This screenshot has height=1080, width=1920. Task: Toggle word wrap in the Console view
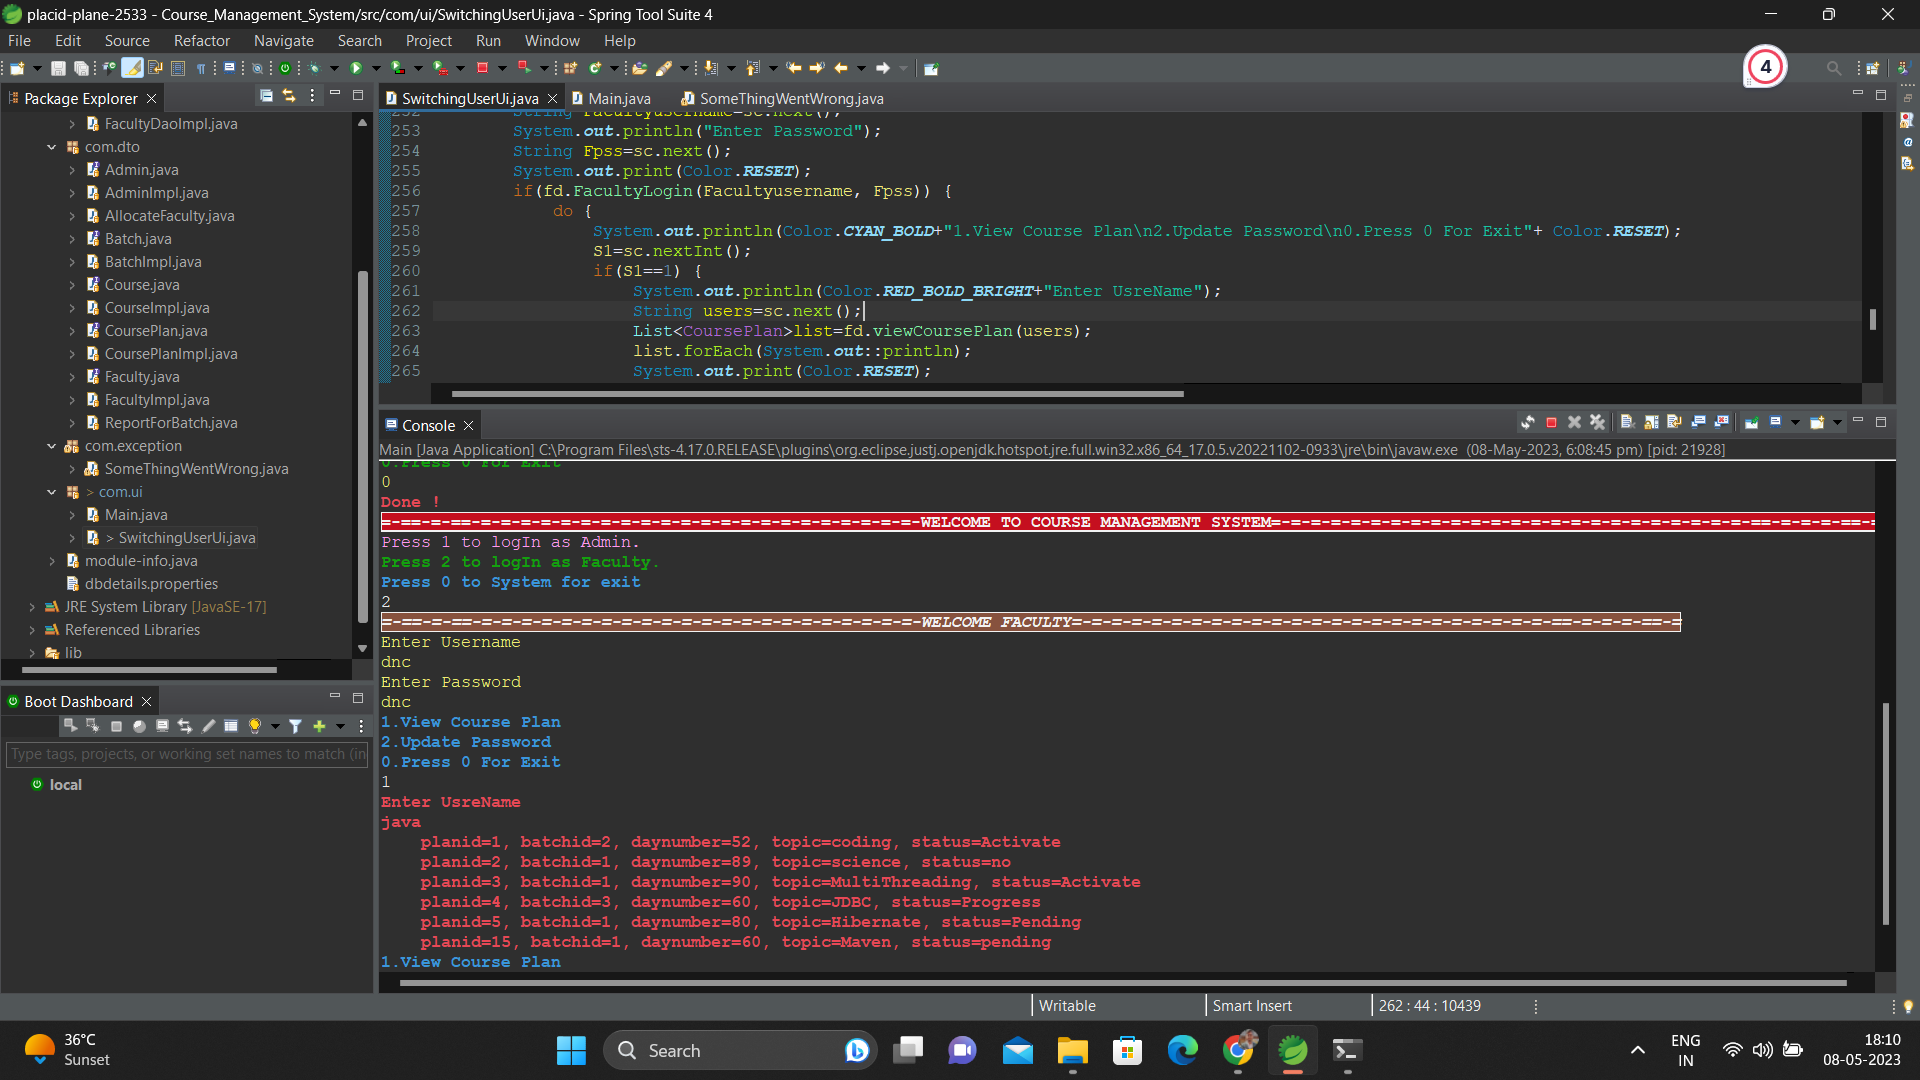pos(1675,423)
